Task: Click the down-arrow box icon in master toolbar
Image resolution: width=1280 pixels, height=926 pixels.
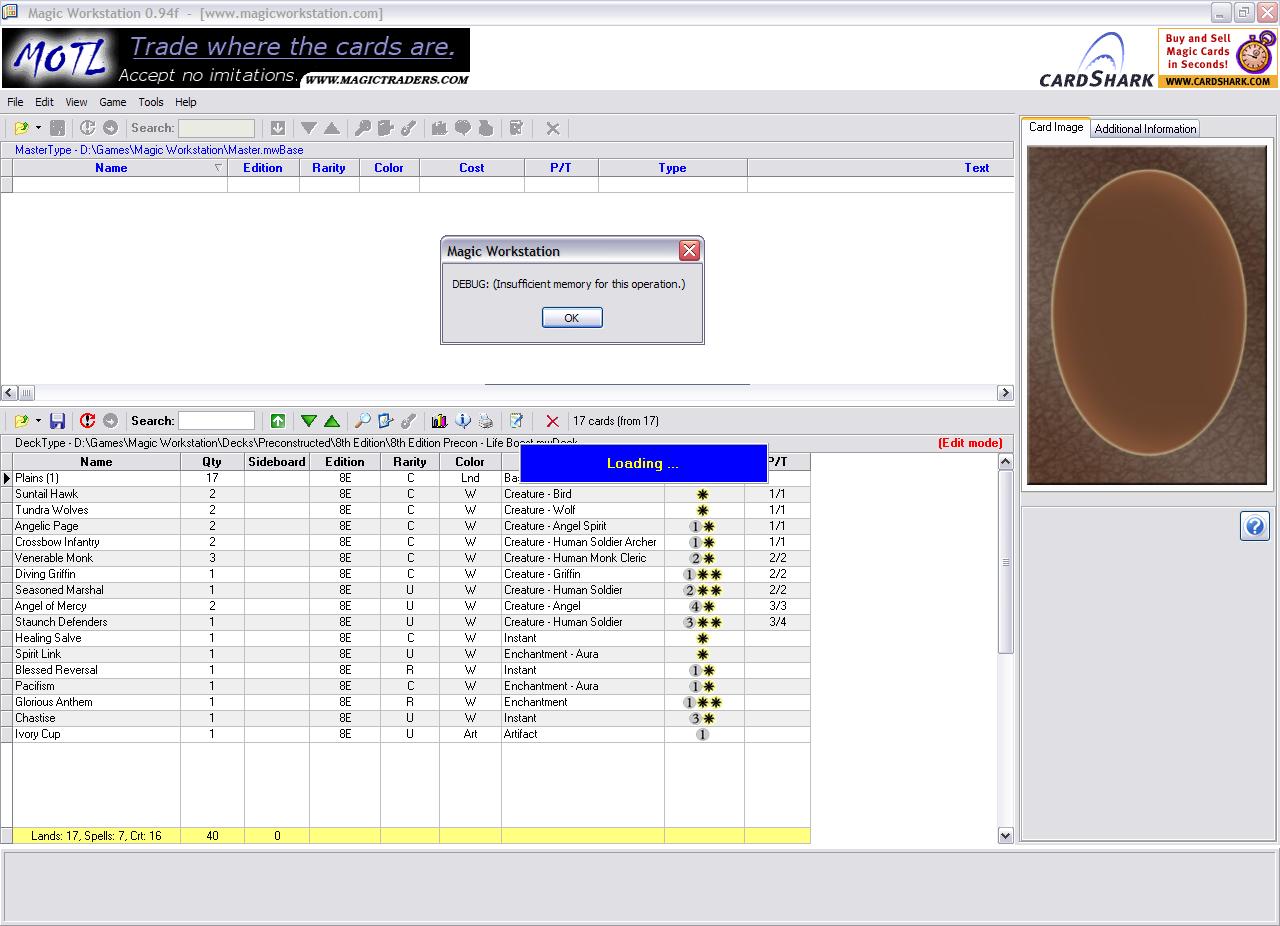Action: [278, 128]
